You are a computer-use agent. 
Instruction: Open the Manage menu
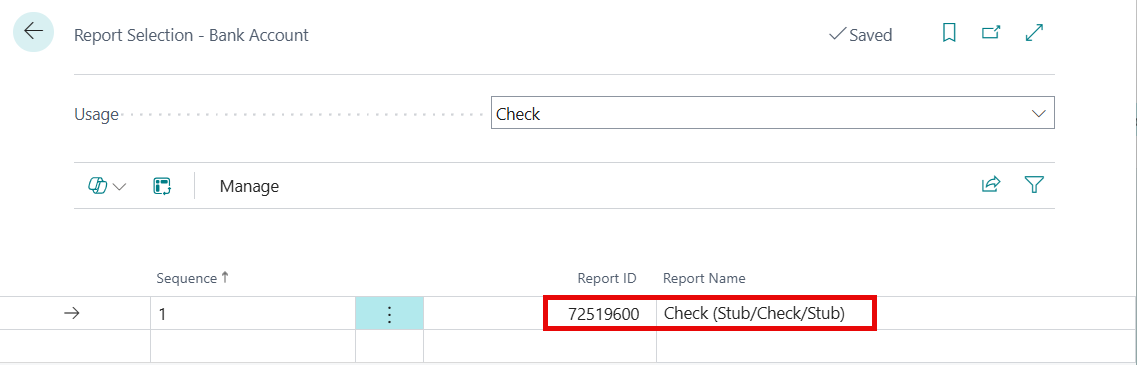(x=249, y=186)
